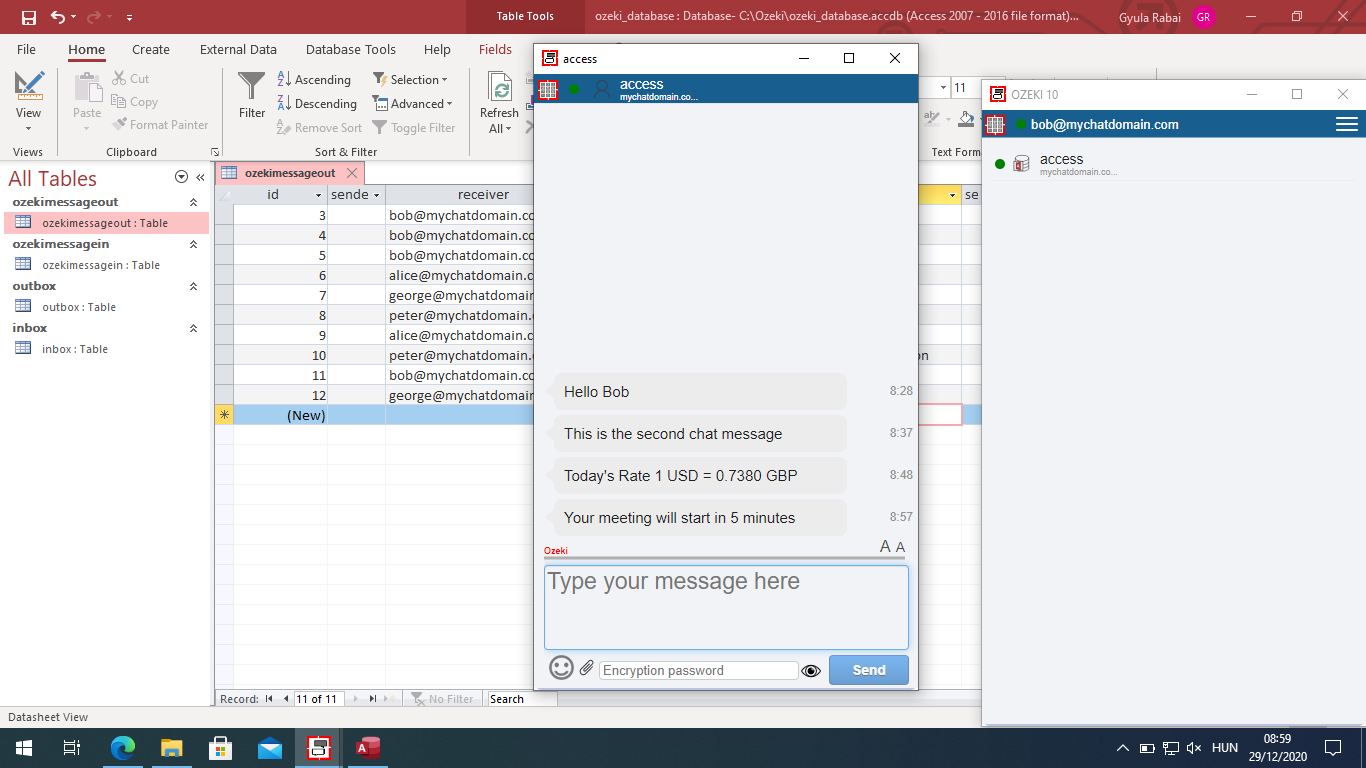Click the Encryption password field
Viewport: 1366px width, 768px height.
[x=697, y=670]
